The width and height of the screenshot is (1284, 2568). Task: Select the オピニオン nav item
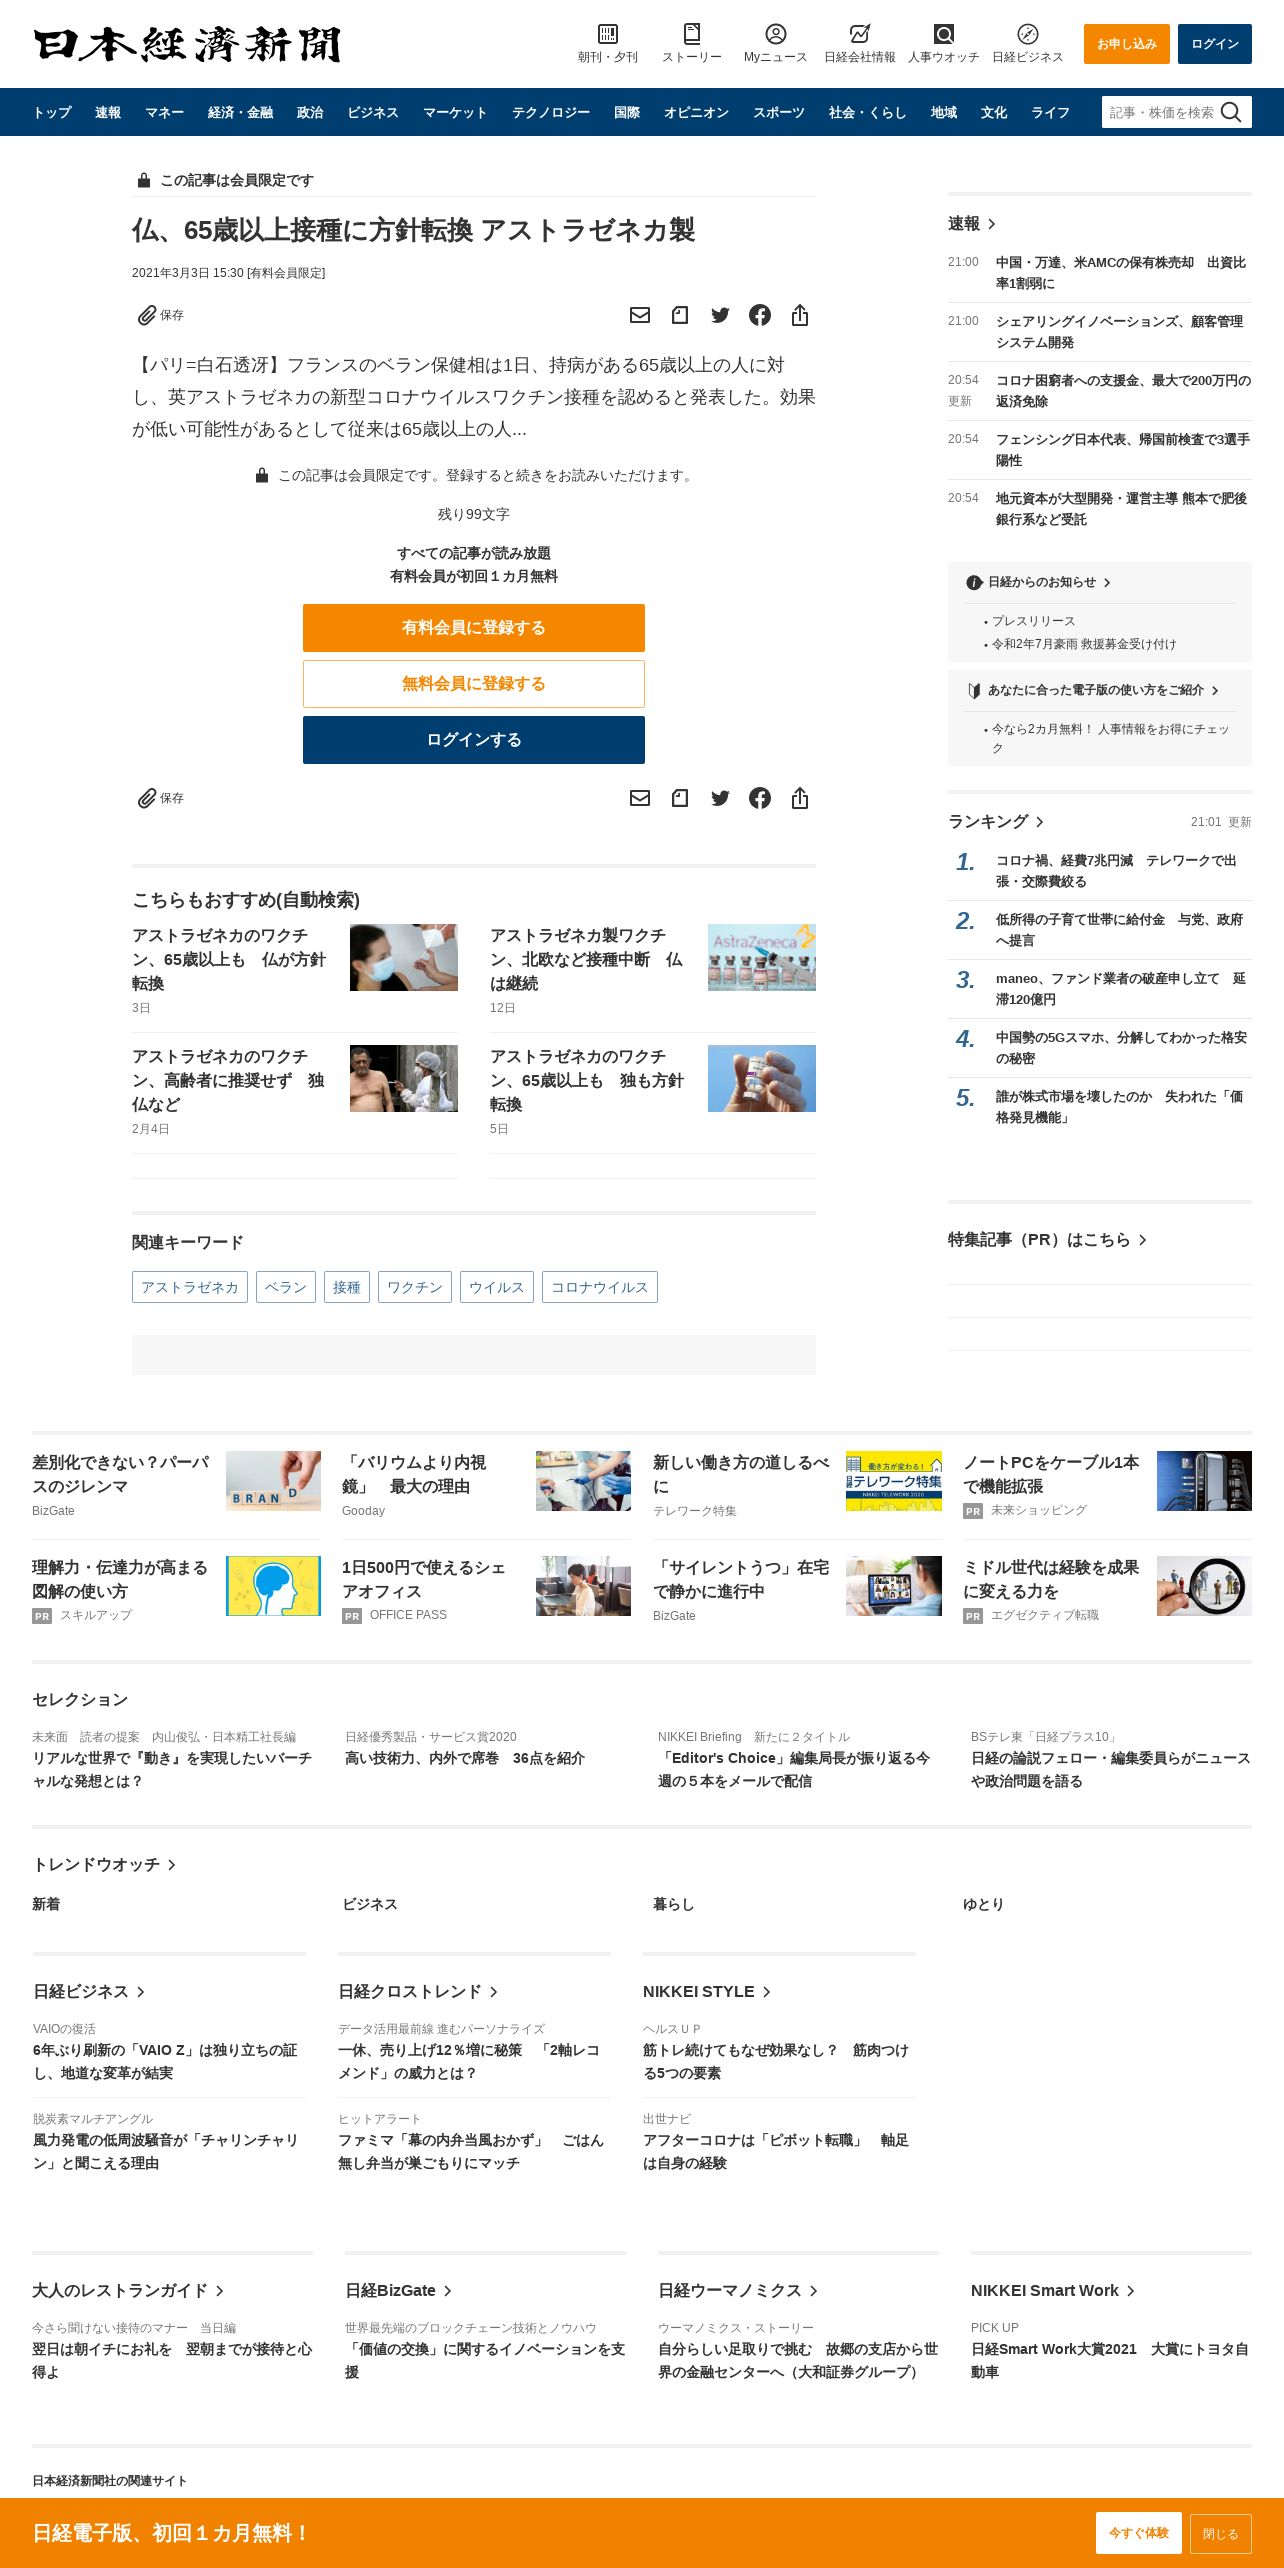(697, 112)
